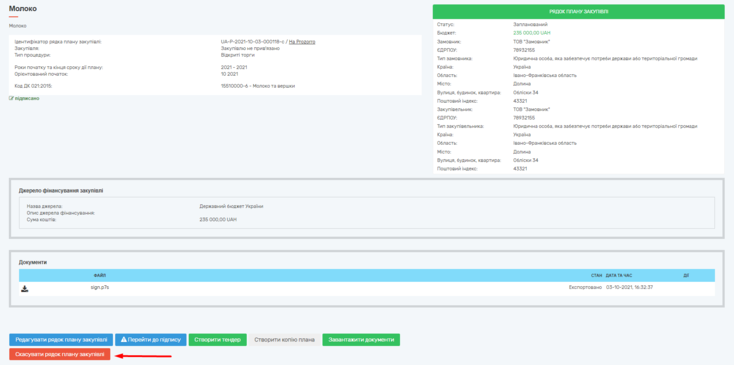The height and width of the screenshot is (365, 734).
Task: Click the value in 'Тип закупівельника' row
Action: 605,126
